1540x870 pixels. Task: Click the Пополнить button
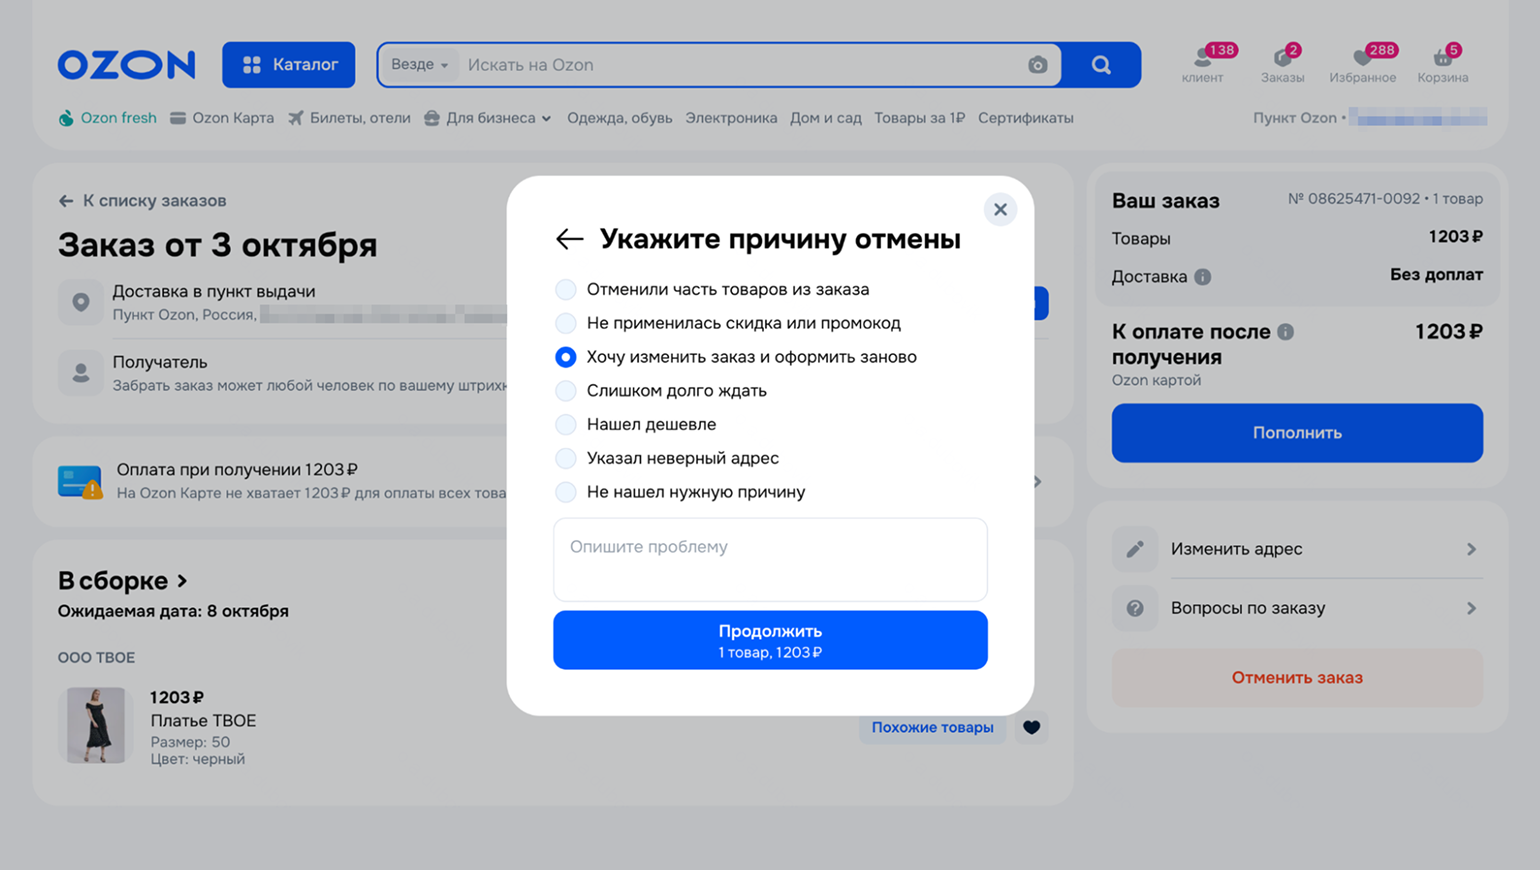(1297, 433)
